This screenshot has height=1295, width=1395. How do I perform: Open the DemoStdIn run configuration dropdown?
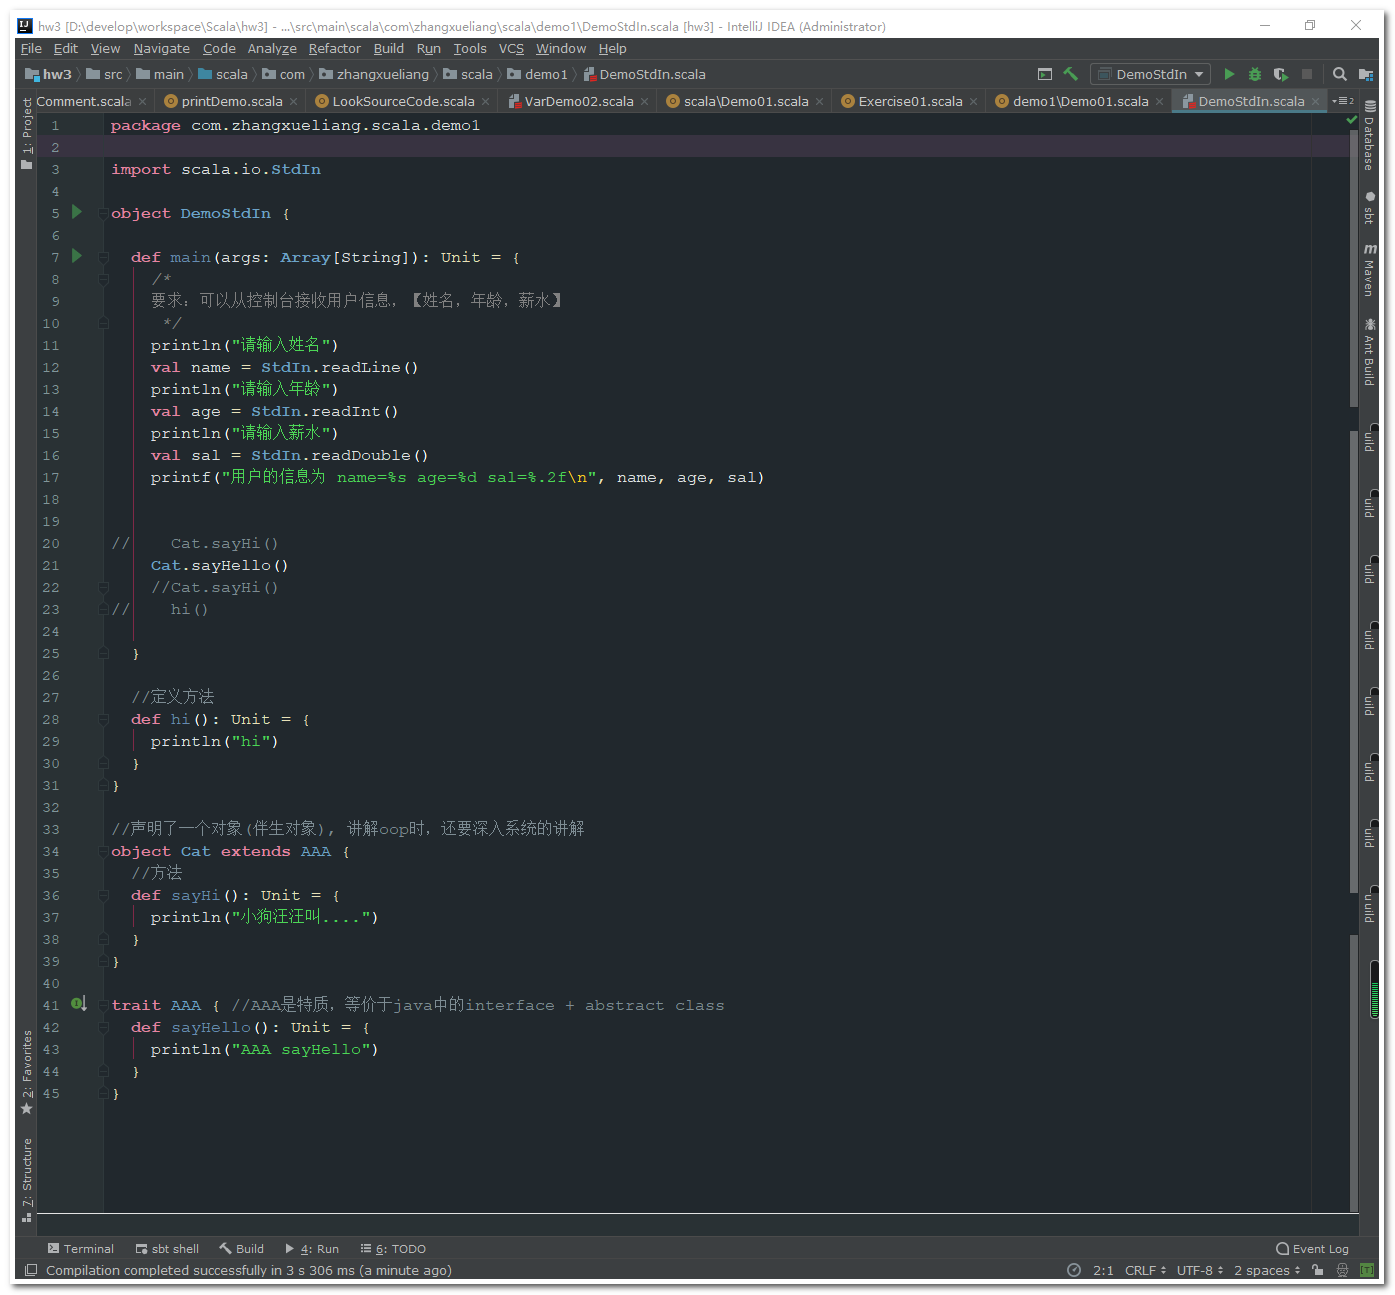1150,74
